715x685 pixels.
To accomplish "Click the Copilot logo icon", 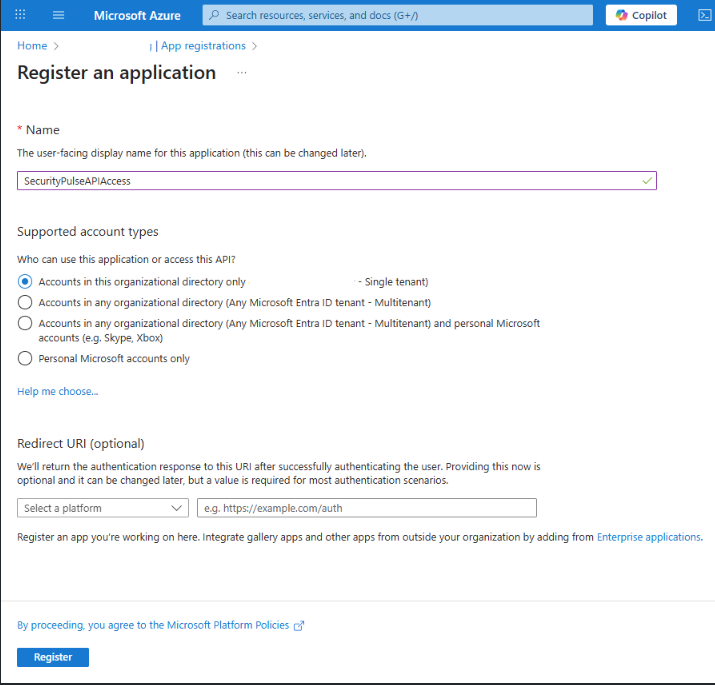I will click(622, 15).
